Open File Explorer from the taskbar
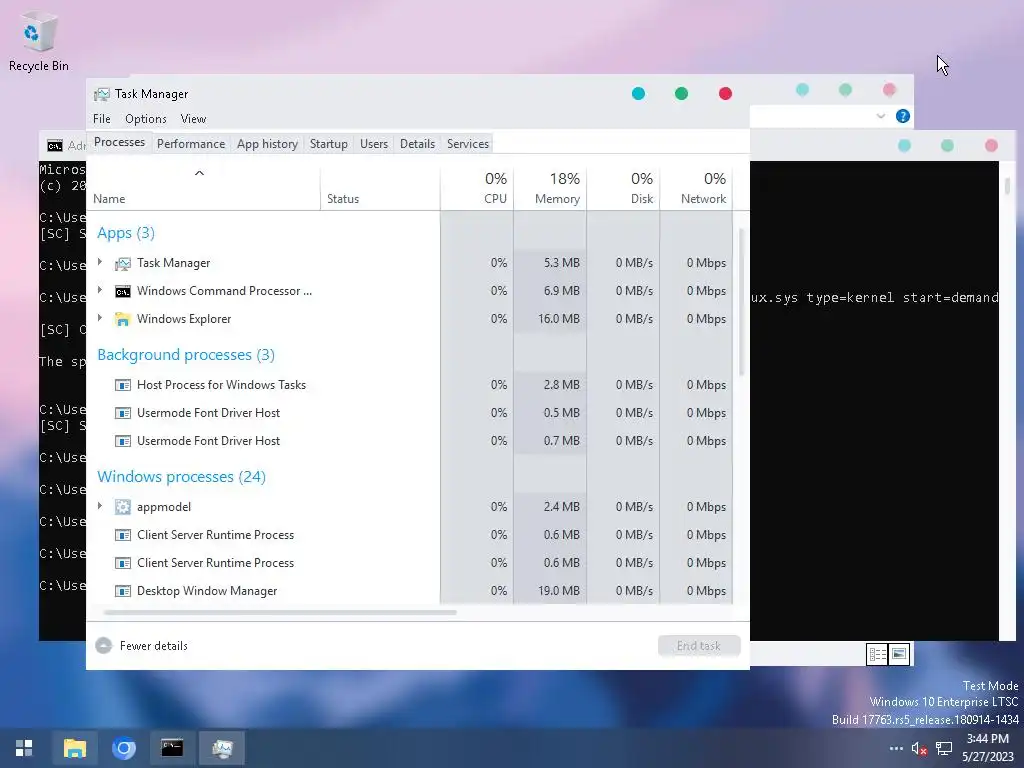Screen dimensions: 1024x768 tap(74, 748)
